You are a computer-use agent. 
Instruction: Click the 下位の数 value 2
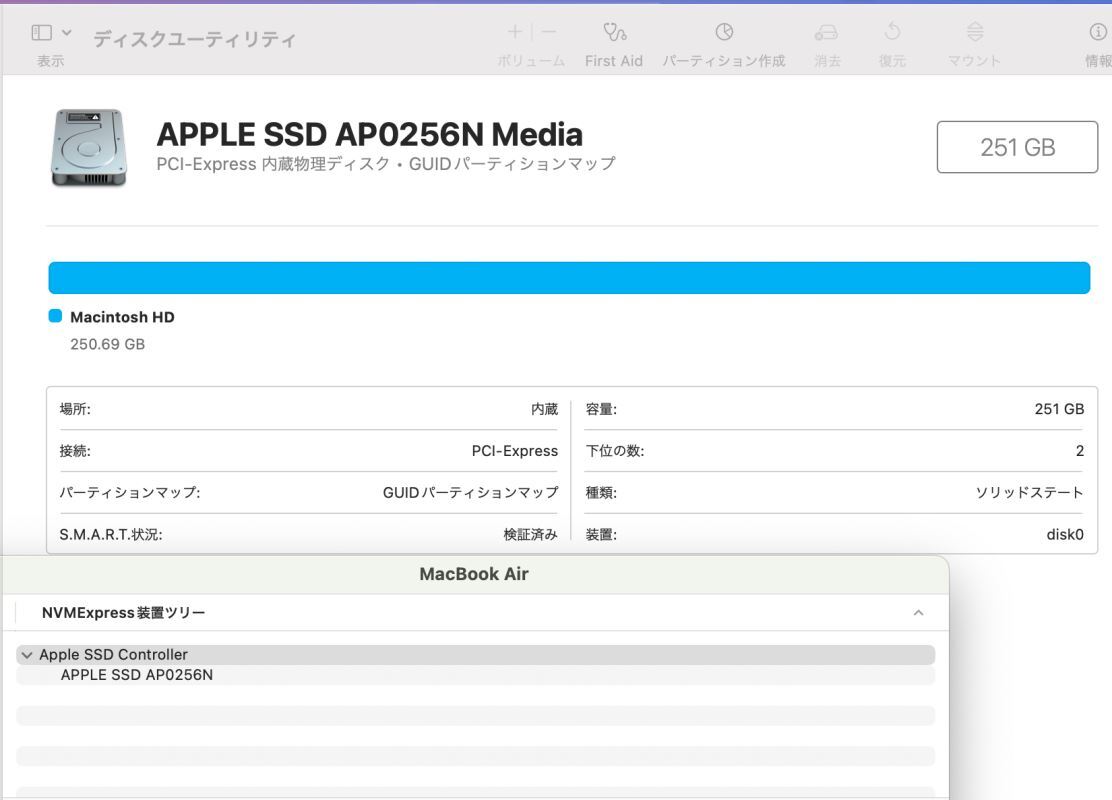1079,451
